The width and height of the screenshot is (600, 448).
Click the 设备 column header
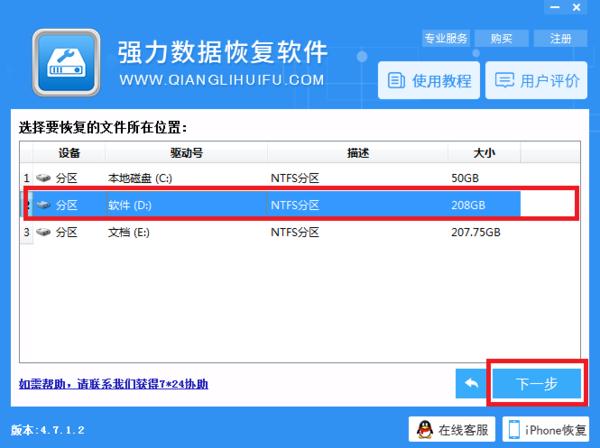click(69, 153)
